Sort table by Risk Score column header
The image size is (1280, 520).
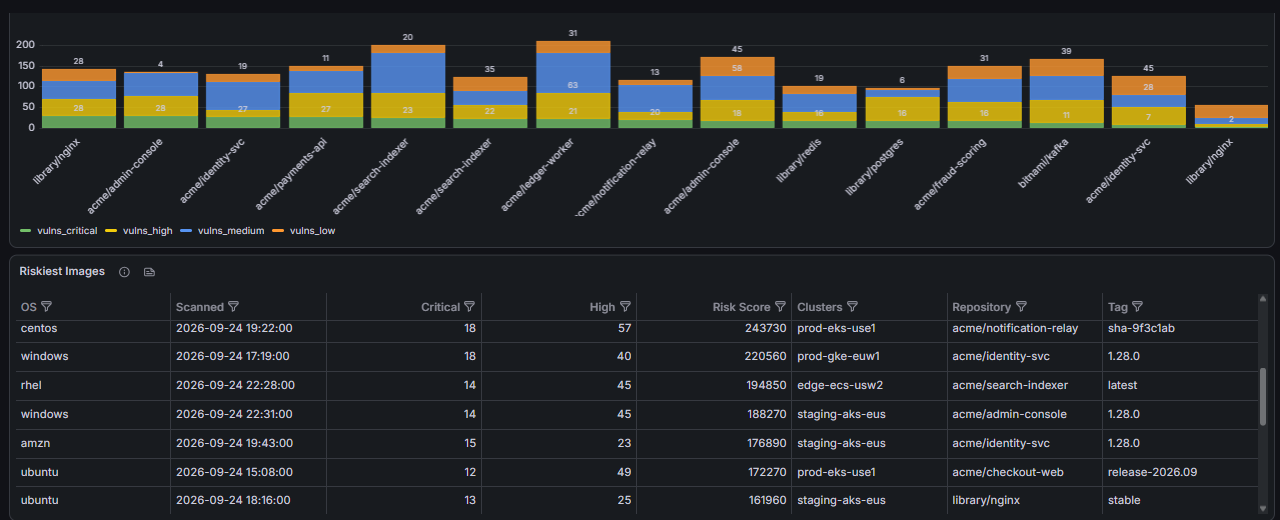pos(741,307)
